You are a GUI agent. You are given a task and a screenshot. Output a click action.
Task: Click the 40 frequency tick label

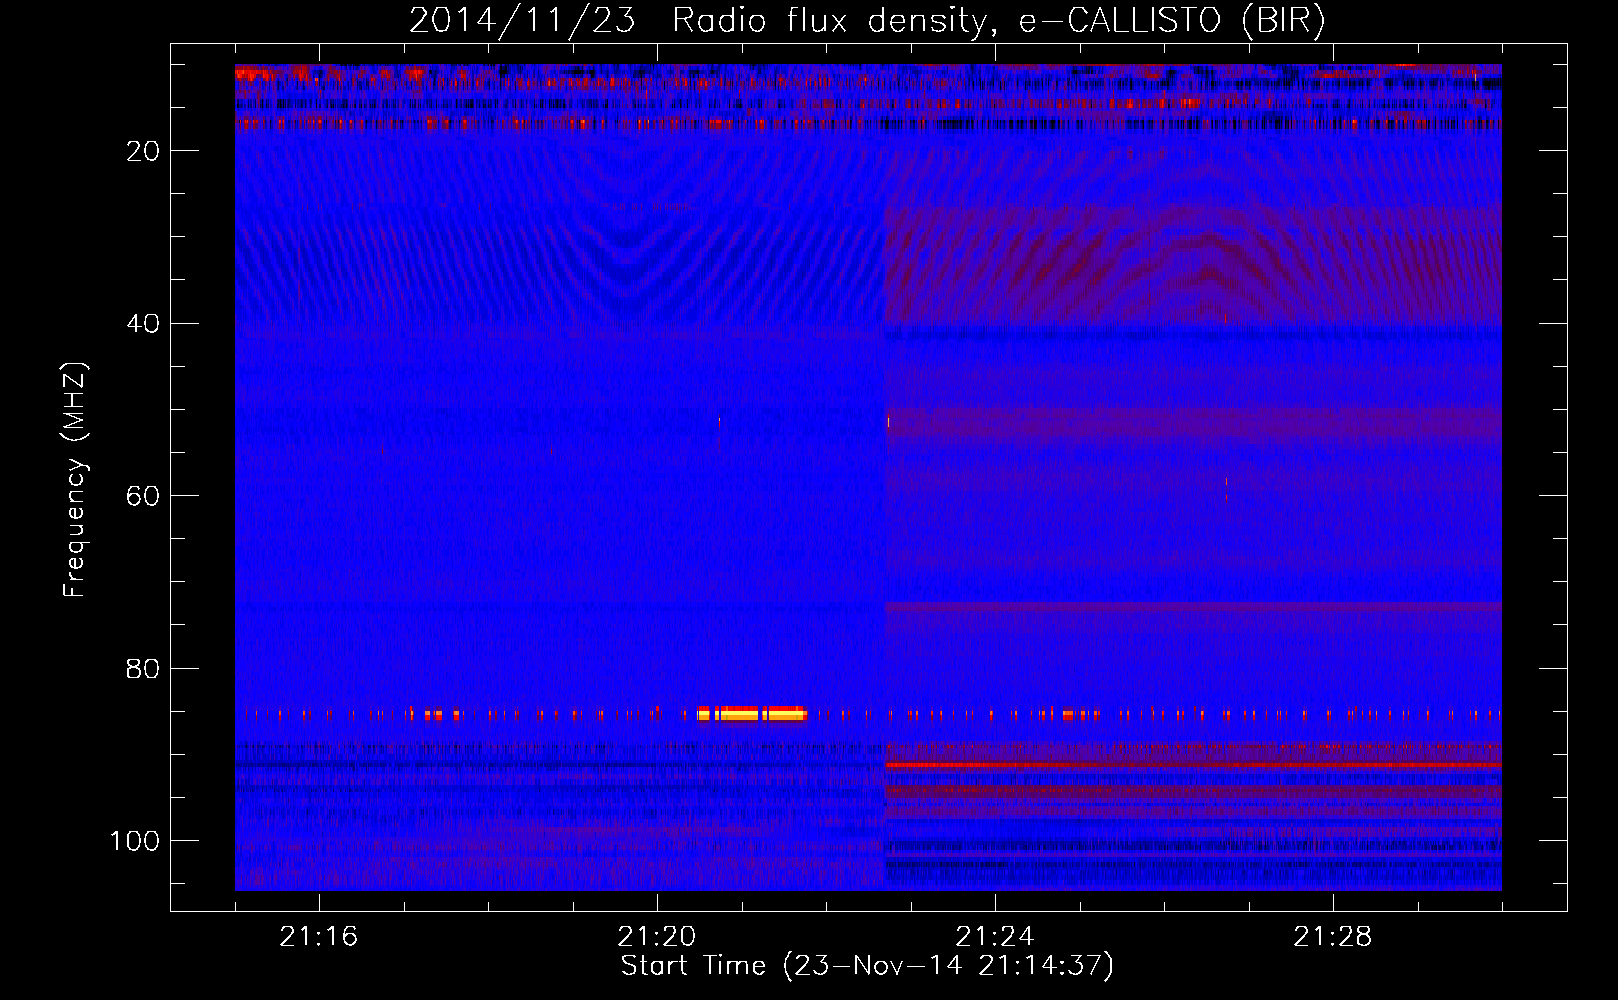click(143, 324)
